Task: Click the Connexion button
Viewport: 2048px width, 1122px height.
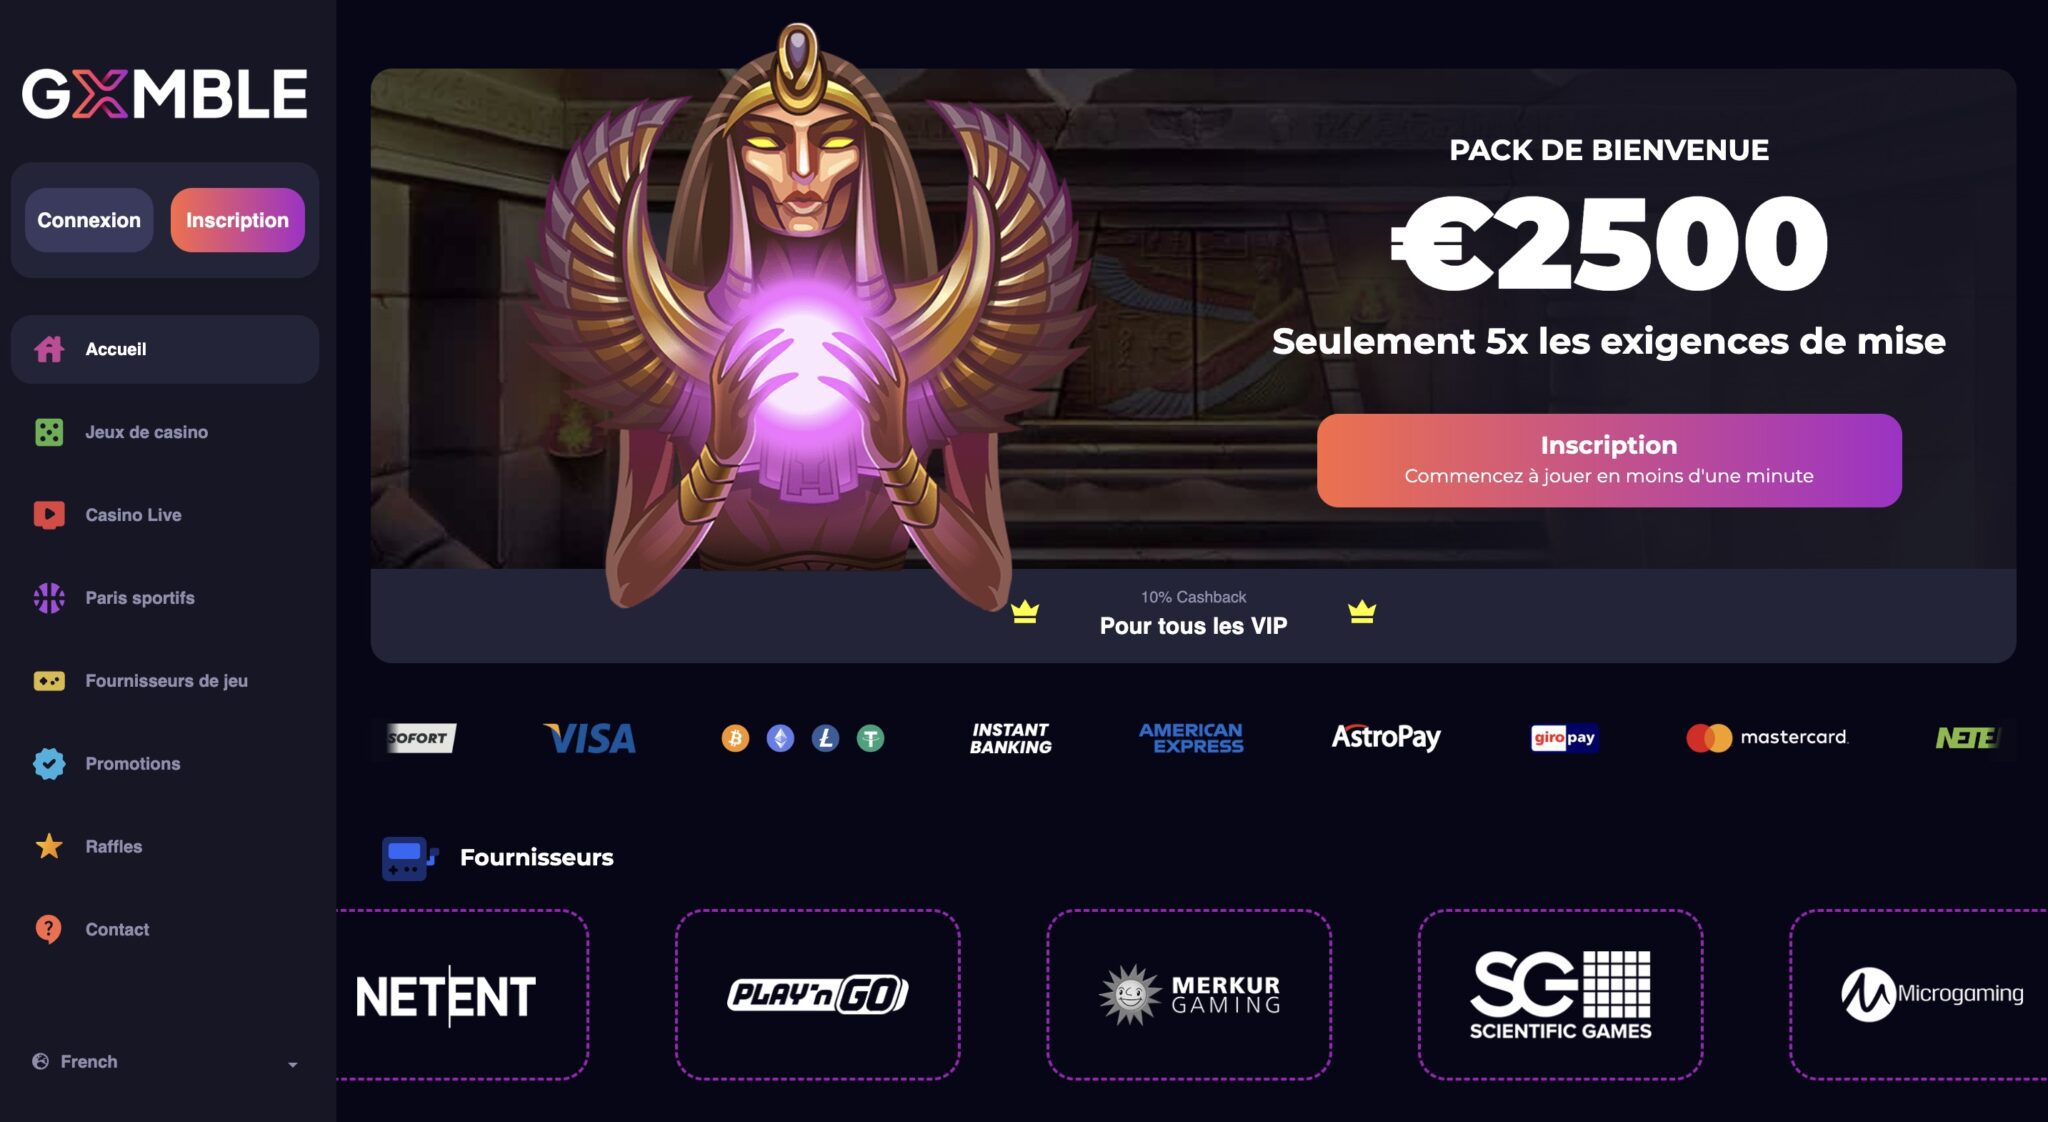Action: pyautogui.click(x=89, y=220)
